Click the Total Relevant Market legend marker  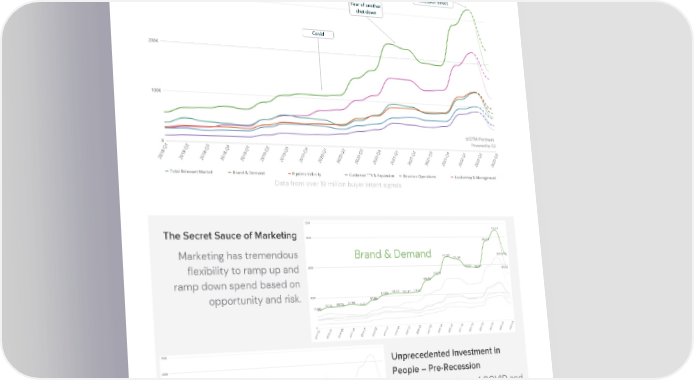point(167,171)
